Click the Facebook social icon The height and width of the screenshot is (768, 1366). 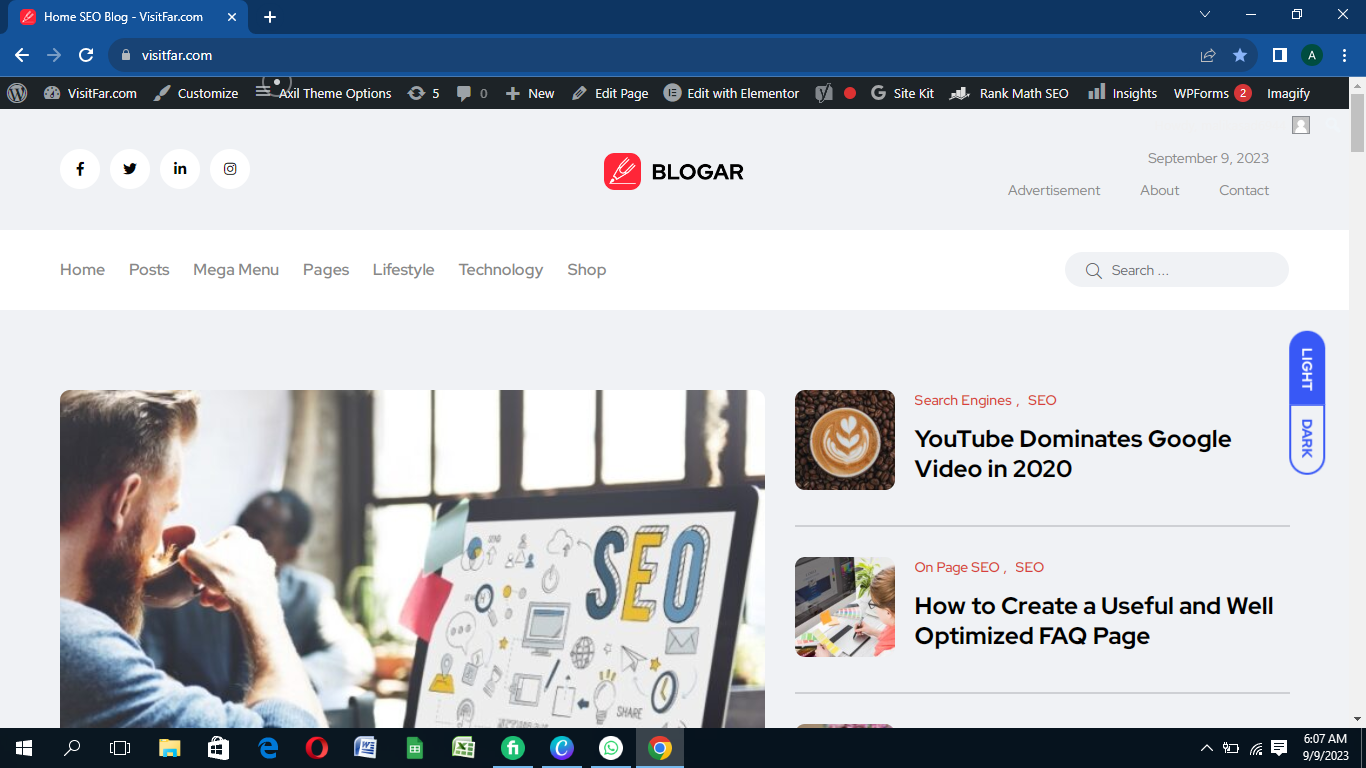[80, 169]
